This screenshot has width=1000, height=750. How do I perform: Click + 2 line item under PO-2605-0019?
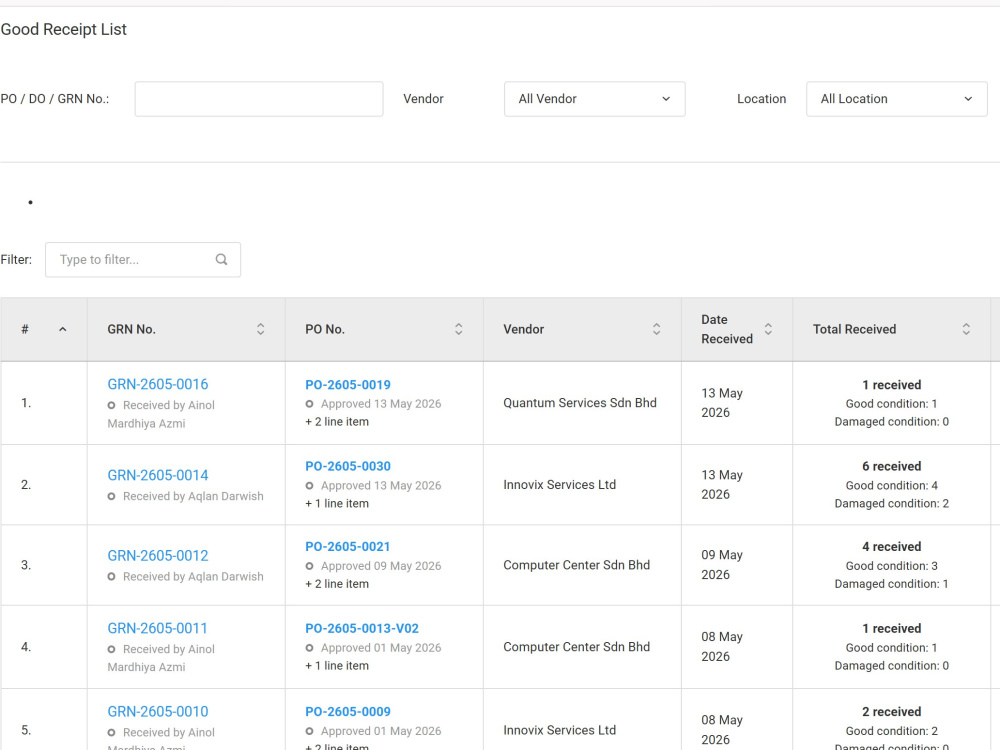click(x=337, y=422)
